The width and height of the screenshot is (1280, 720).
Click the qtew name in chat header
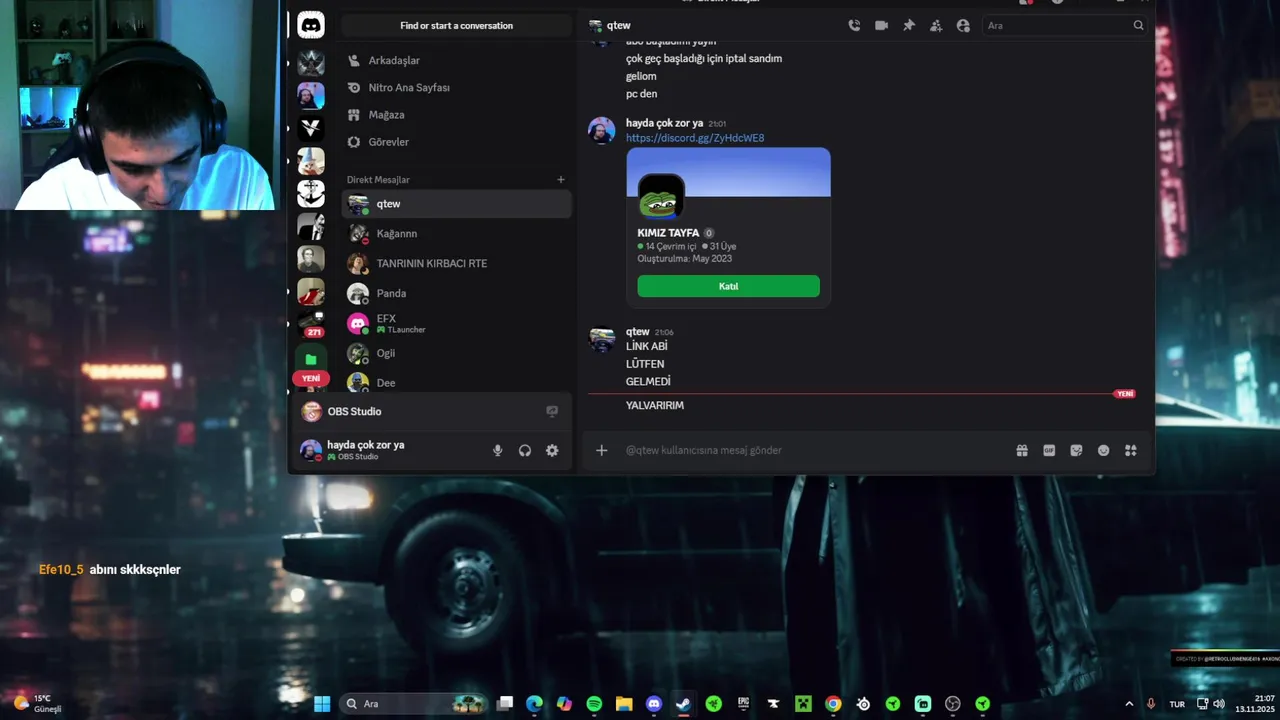point(619,25)
